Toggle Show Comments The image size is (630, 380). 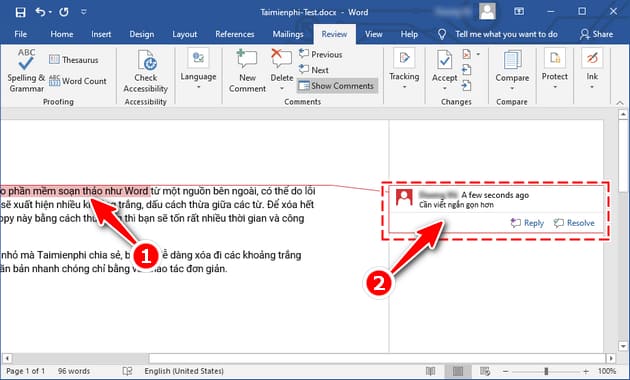(337, 86)
